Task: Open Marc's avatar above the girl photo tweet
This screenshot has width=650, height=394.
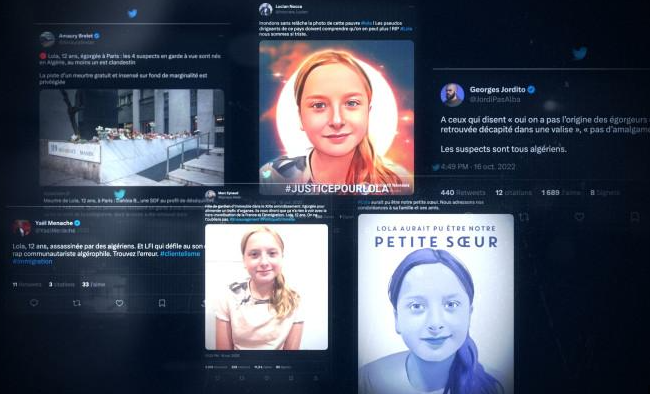Action: (x=211, y=195)
